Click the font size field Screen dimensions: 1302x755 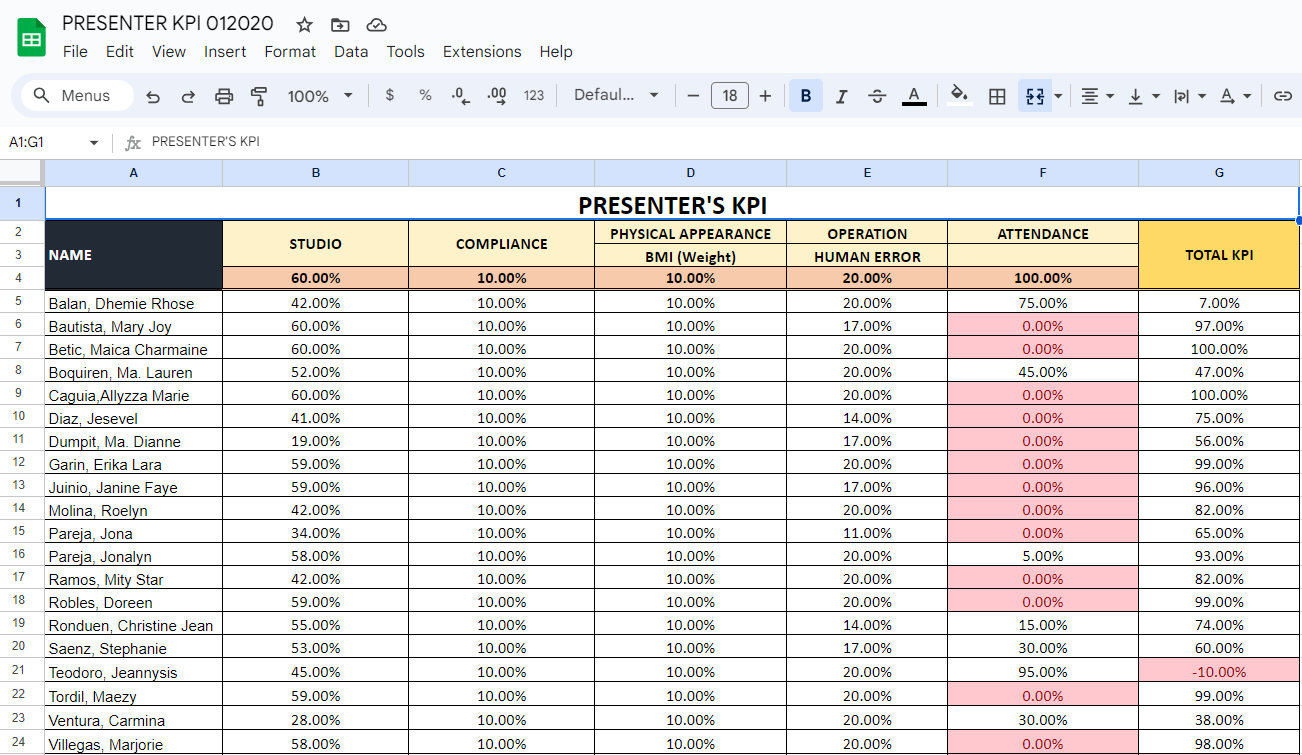[730, 96]
